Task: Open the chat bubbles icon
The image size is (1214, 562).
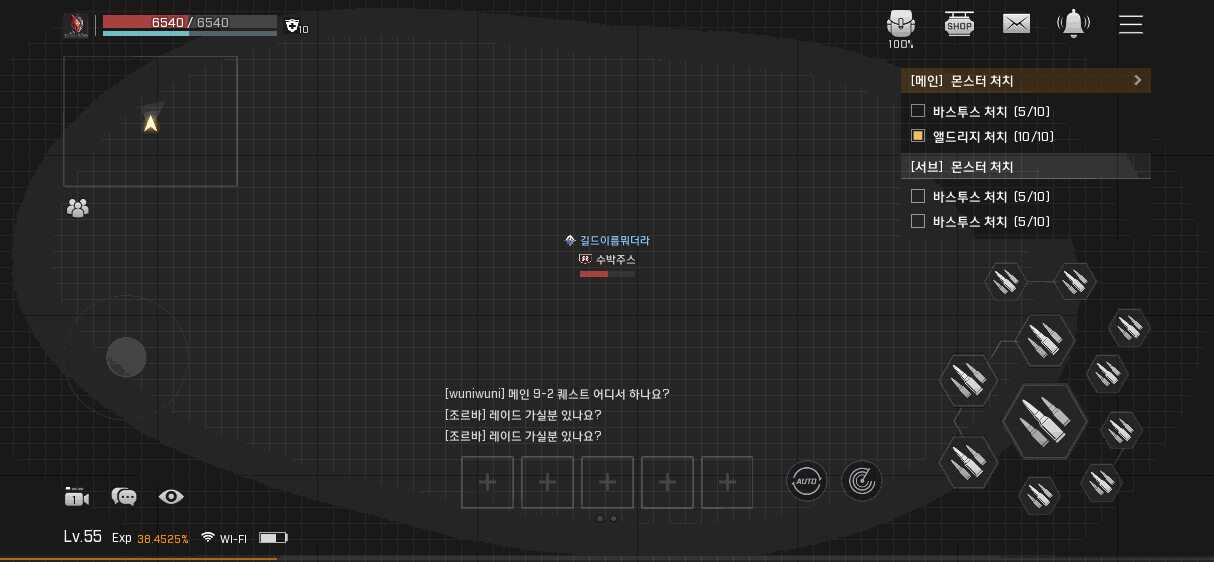Action: (124, 497)
